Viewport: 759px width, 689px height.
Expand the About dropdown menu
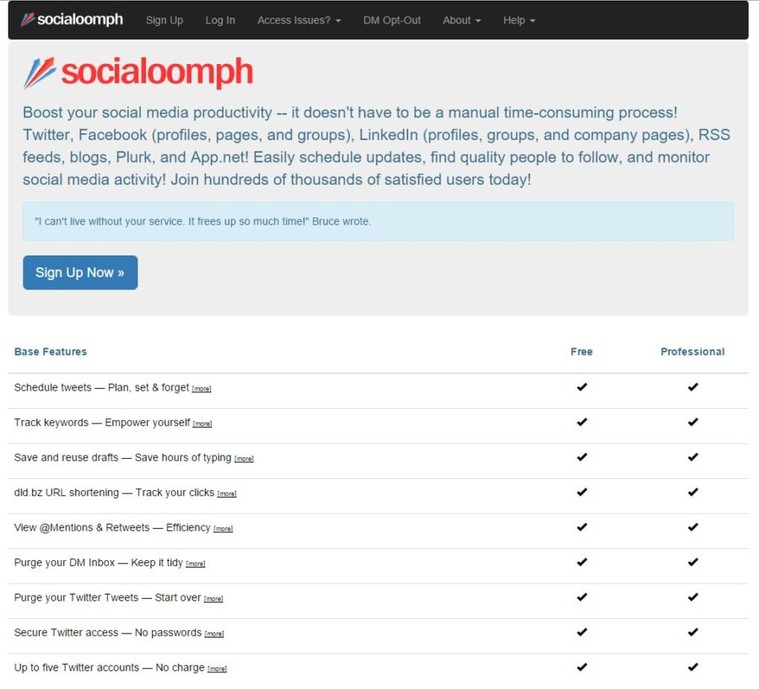462,20
